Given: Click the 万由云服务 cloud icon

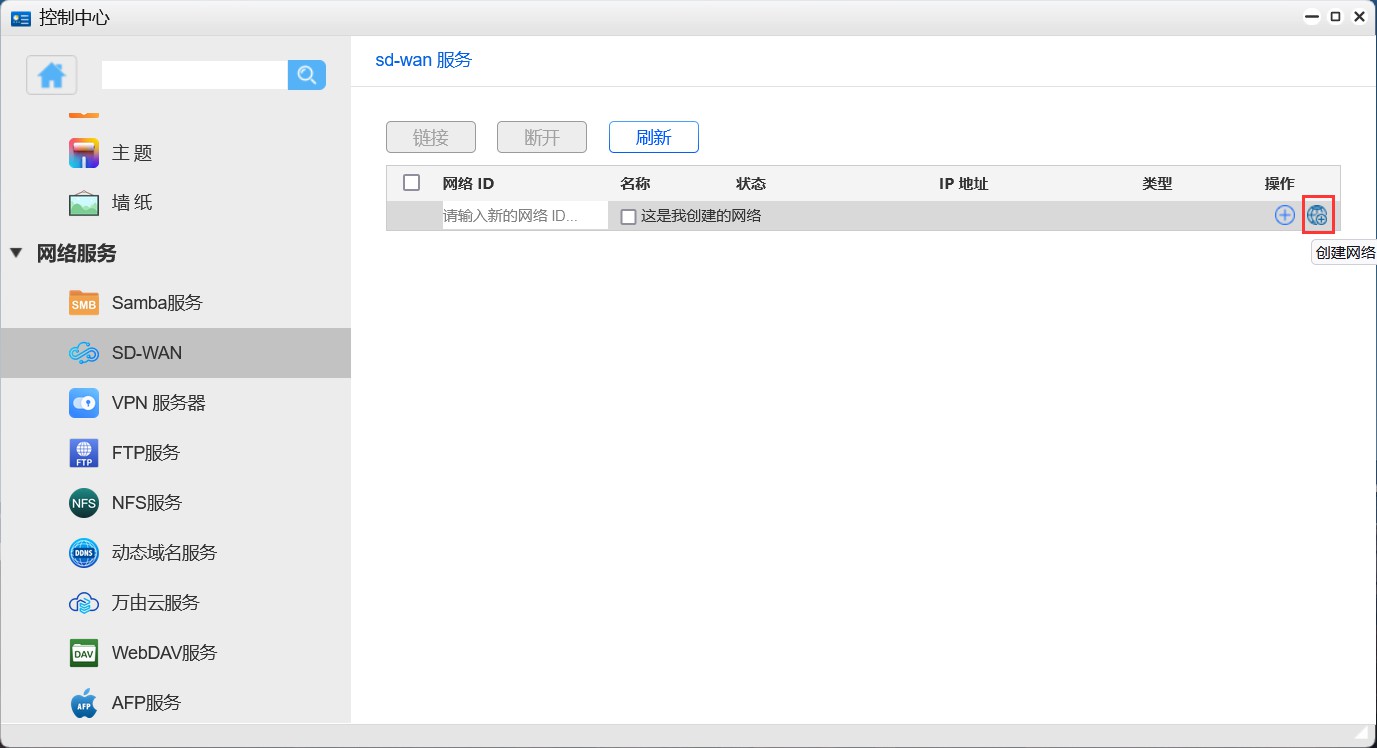Looking at the screenshot, I should coord(83,602).
